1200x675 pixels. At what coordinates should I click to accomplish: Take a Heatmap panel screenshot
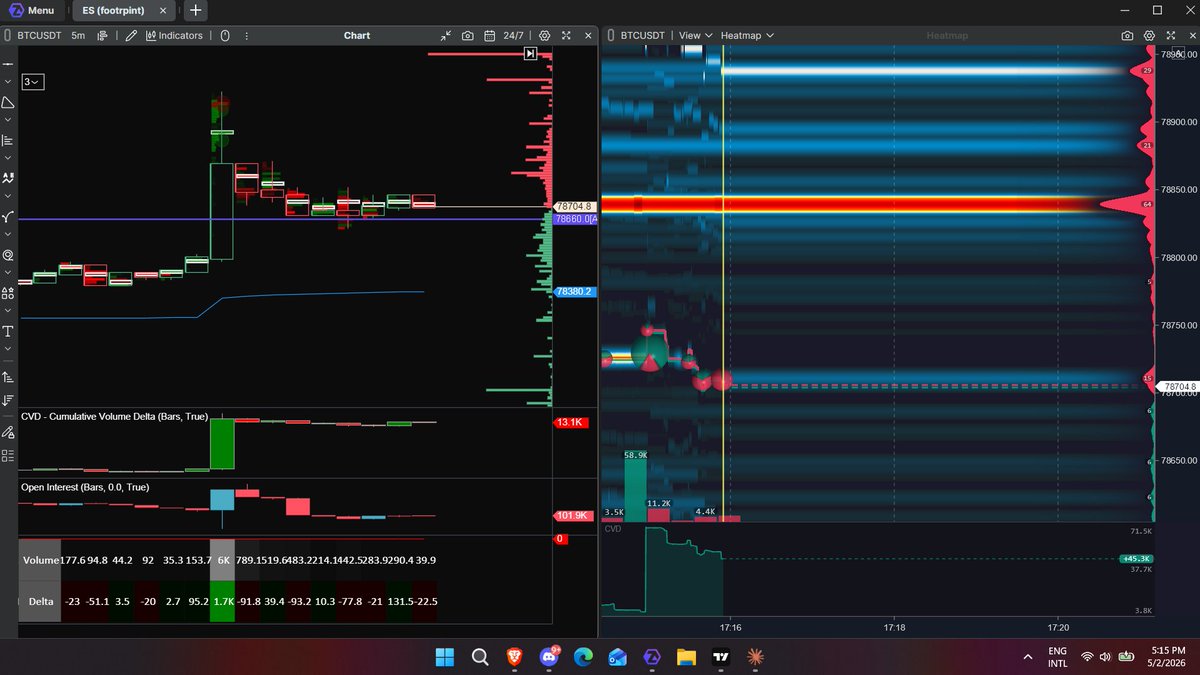coord(1127,35)
